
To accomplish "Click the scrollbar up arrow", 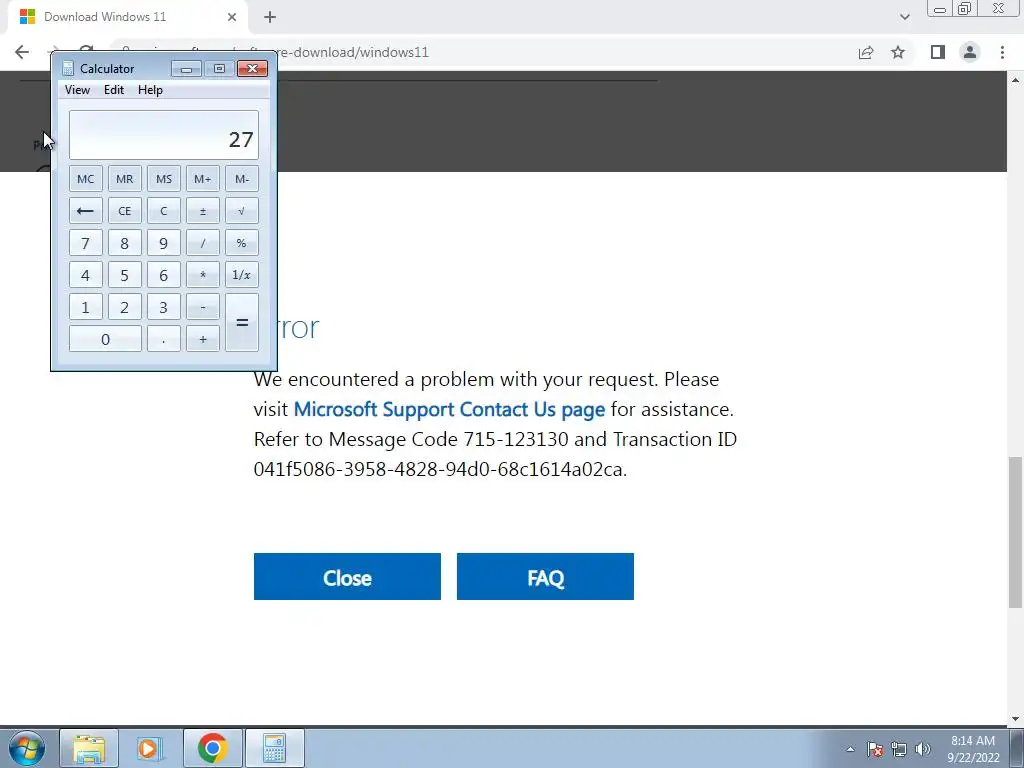I will [x=1015, y=80].
